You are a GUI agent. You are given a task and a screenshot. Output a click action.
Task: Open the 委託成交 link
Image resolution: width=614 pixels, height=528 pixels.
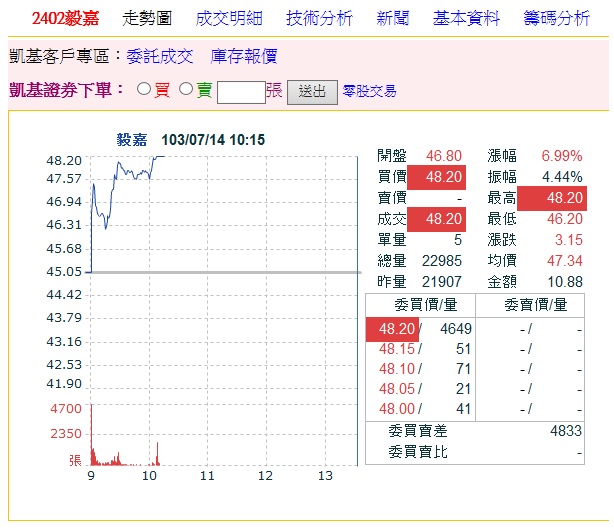click(159, 56)
